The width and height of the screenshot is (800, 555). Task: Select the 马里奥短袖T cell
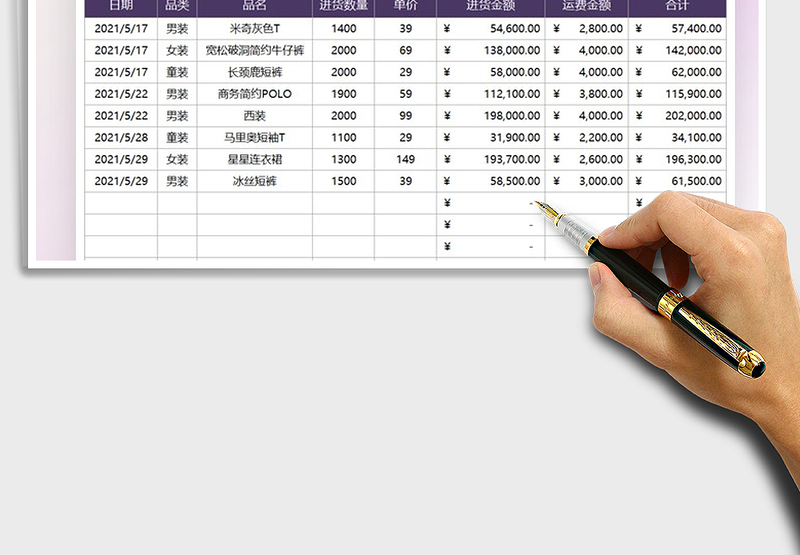point(255,137)
